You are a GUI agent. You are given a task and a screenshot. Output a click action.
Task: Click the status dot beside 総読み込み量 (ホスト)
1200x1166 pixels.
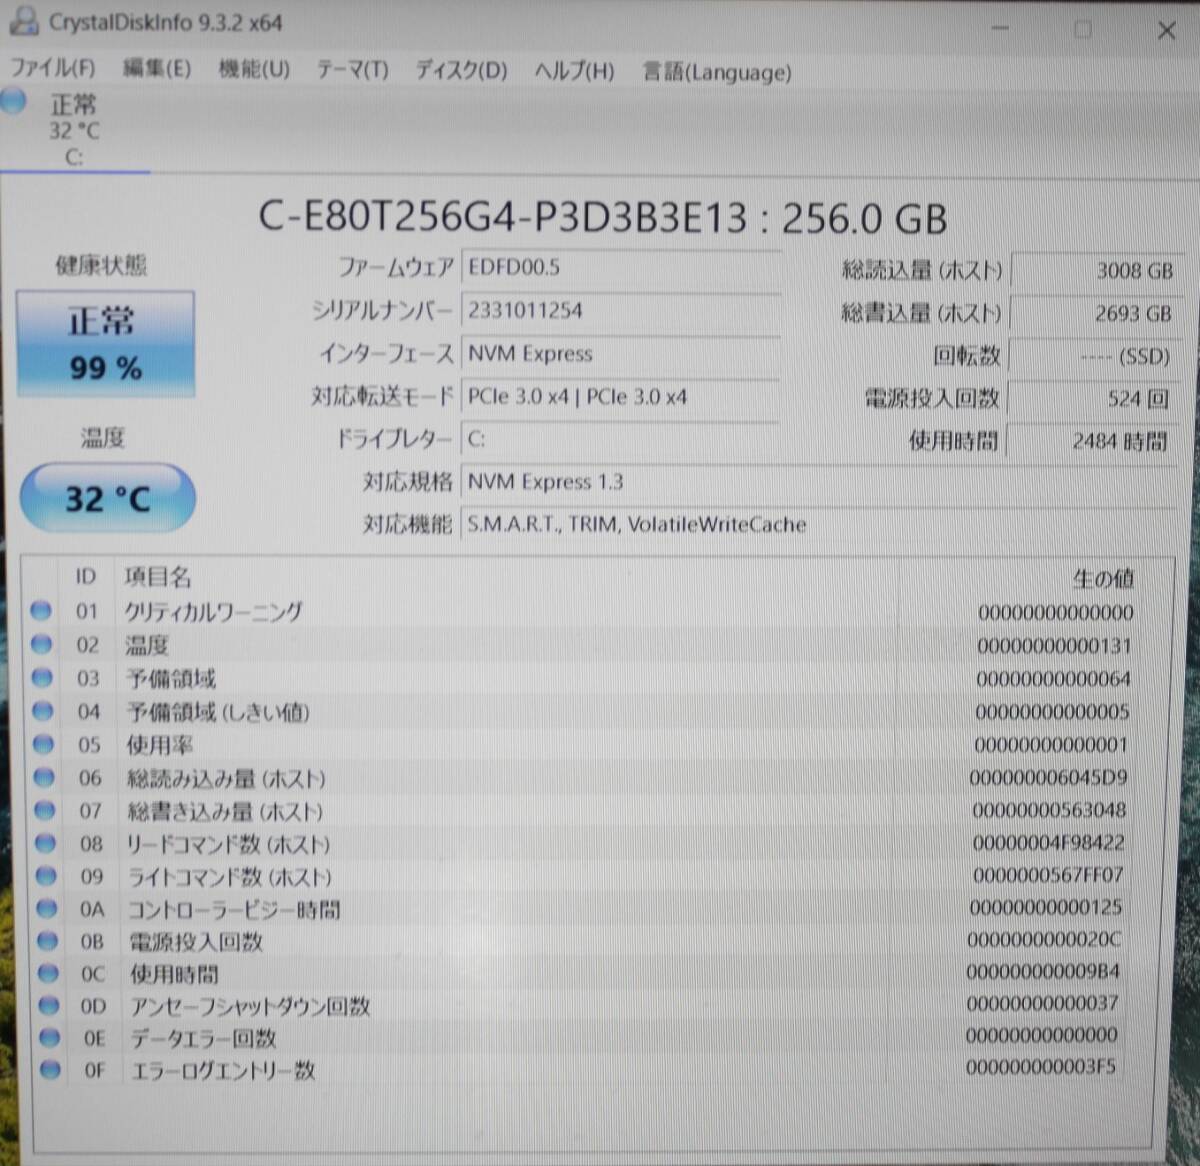pyautogui.click(x=42, y=777)
